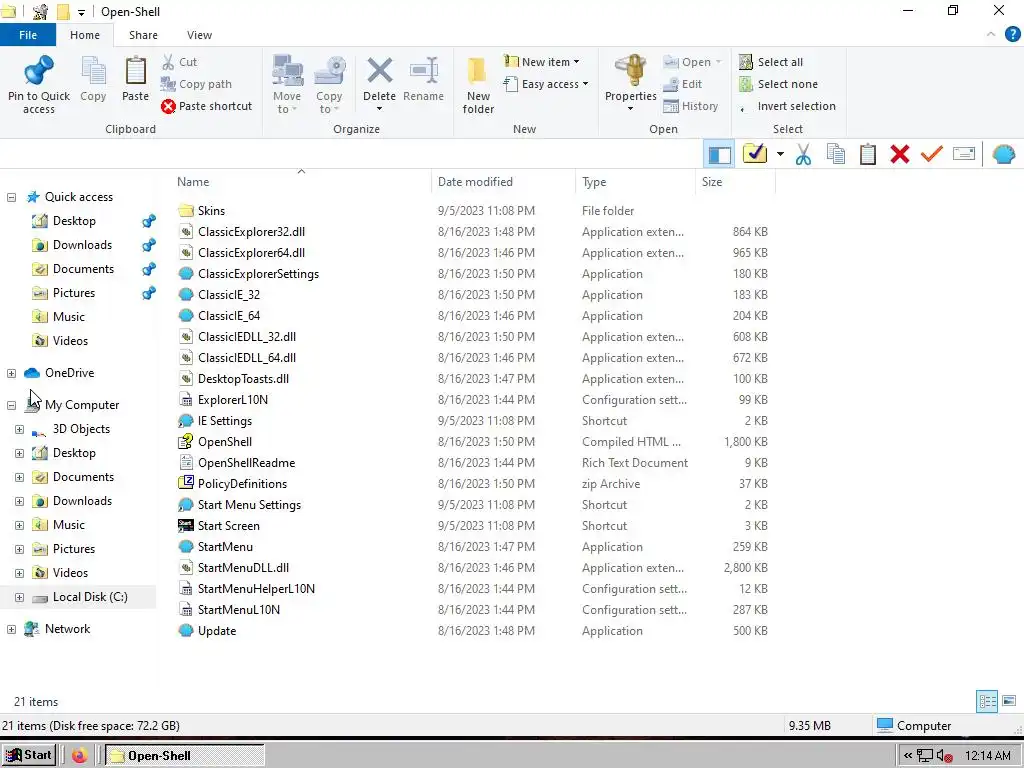Image resolution: width=1024 pixels, height=768 pixels.
Task: Sort by the Name column header
Action: click(301, 182)
